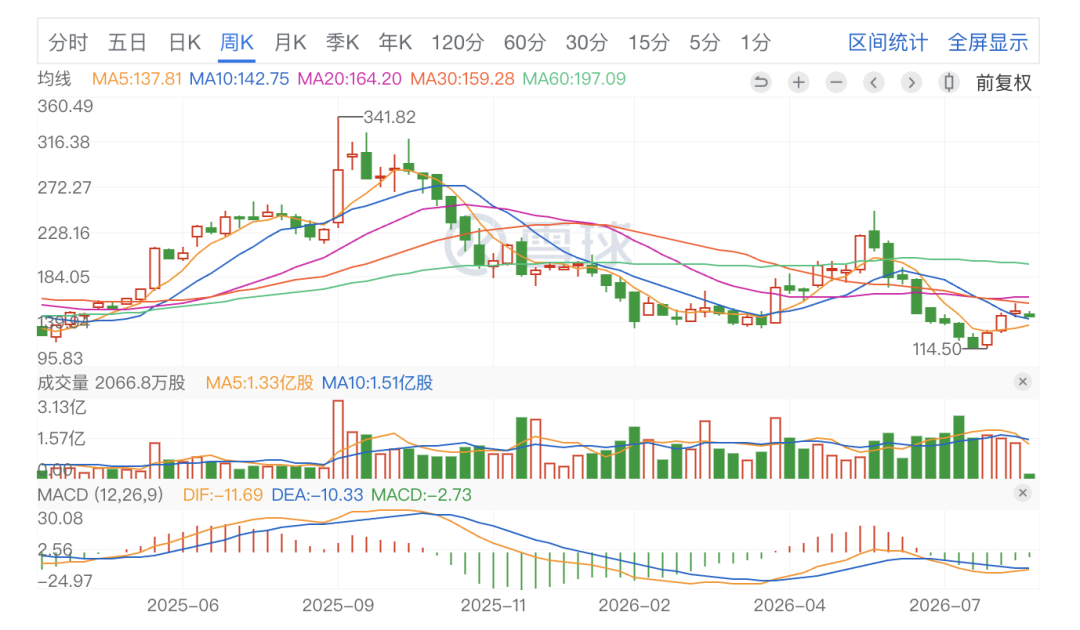Click MA5:137.81 legend value
This screenshot has width=1080, height=630.
coord(136,79)
